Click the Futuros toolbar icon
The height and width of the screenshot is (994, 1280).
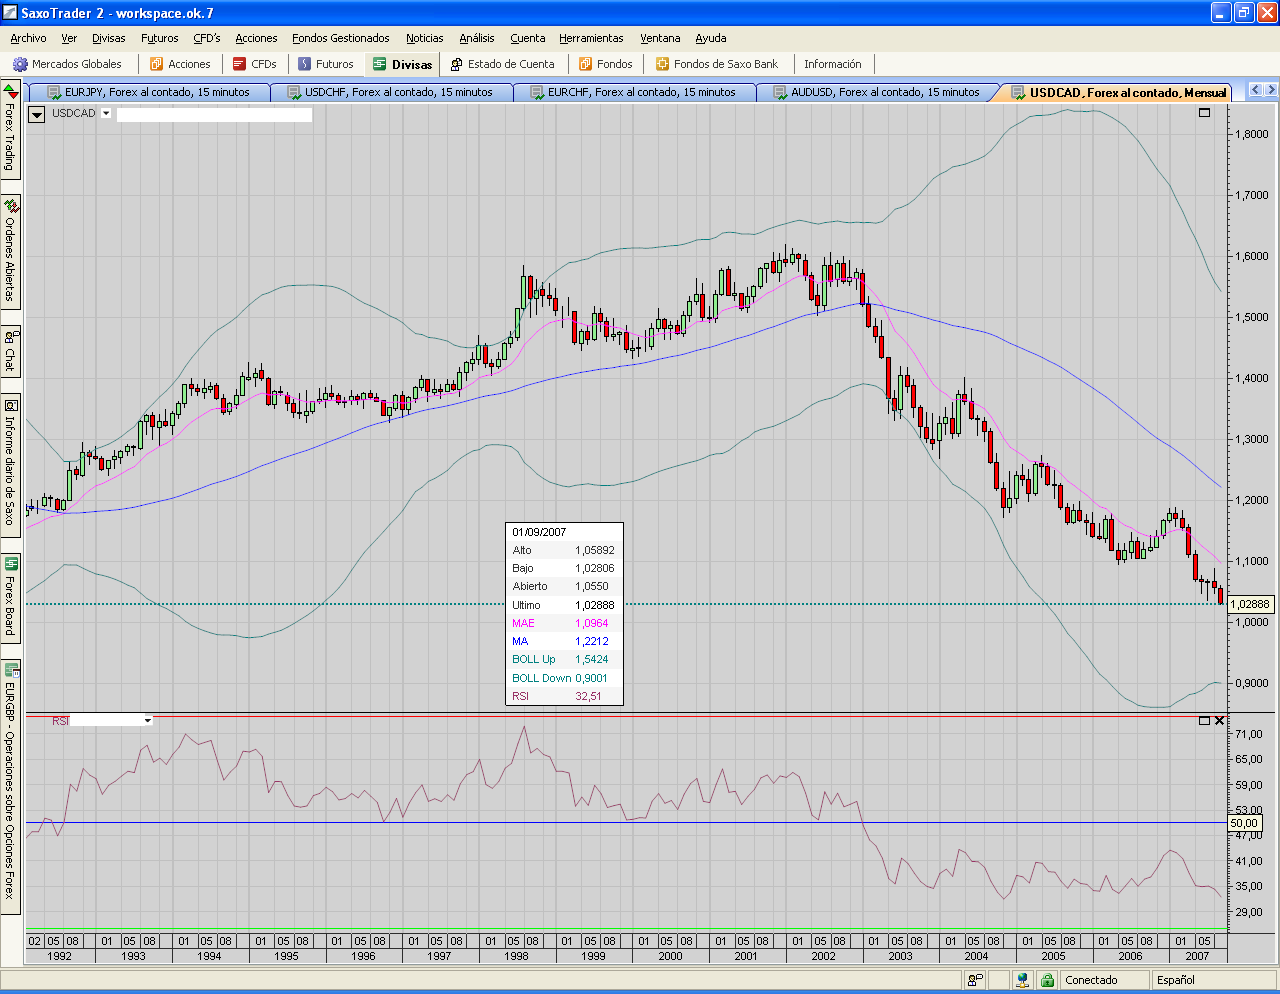(305, 64)
